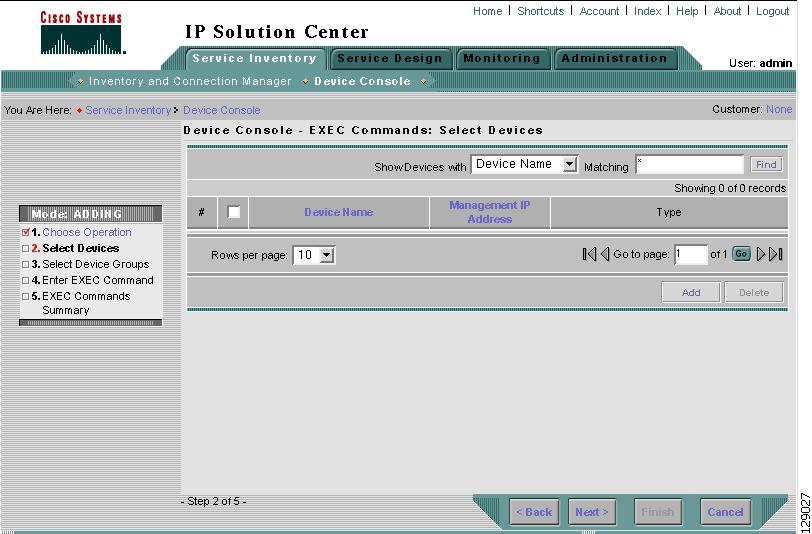Viewport: 812px width, 534px height.
Task: Click the Customer None link
Action: (x=779, y=109)
